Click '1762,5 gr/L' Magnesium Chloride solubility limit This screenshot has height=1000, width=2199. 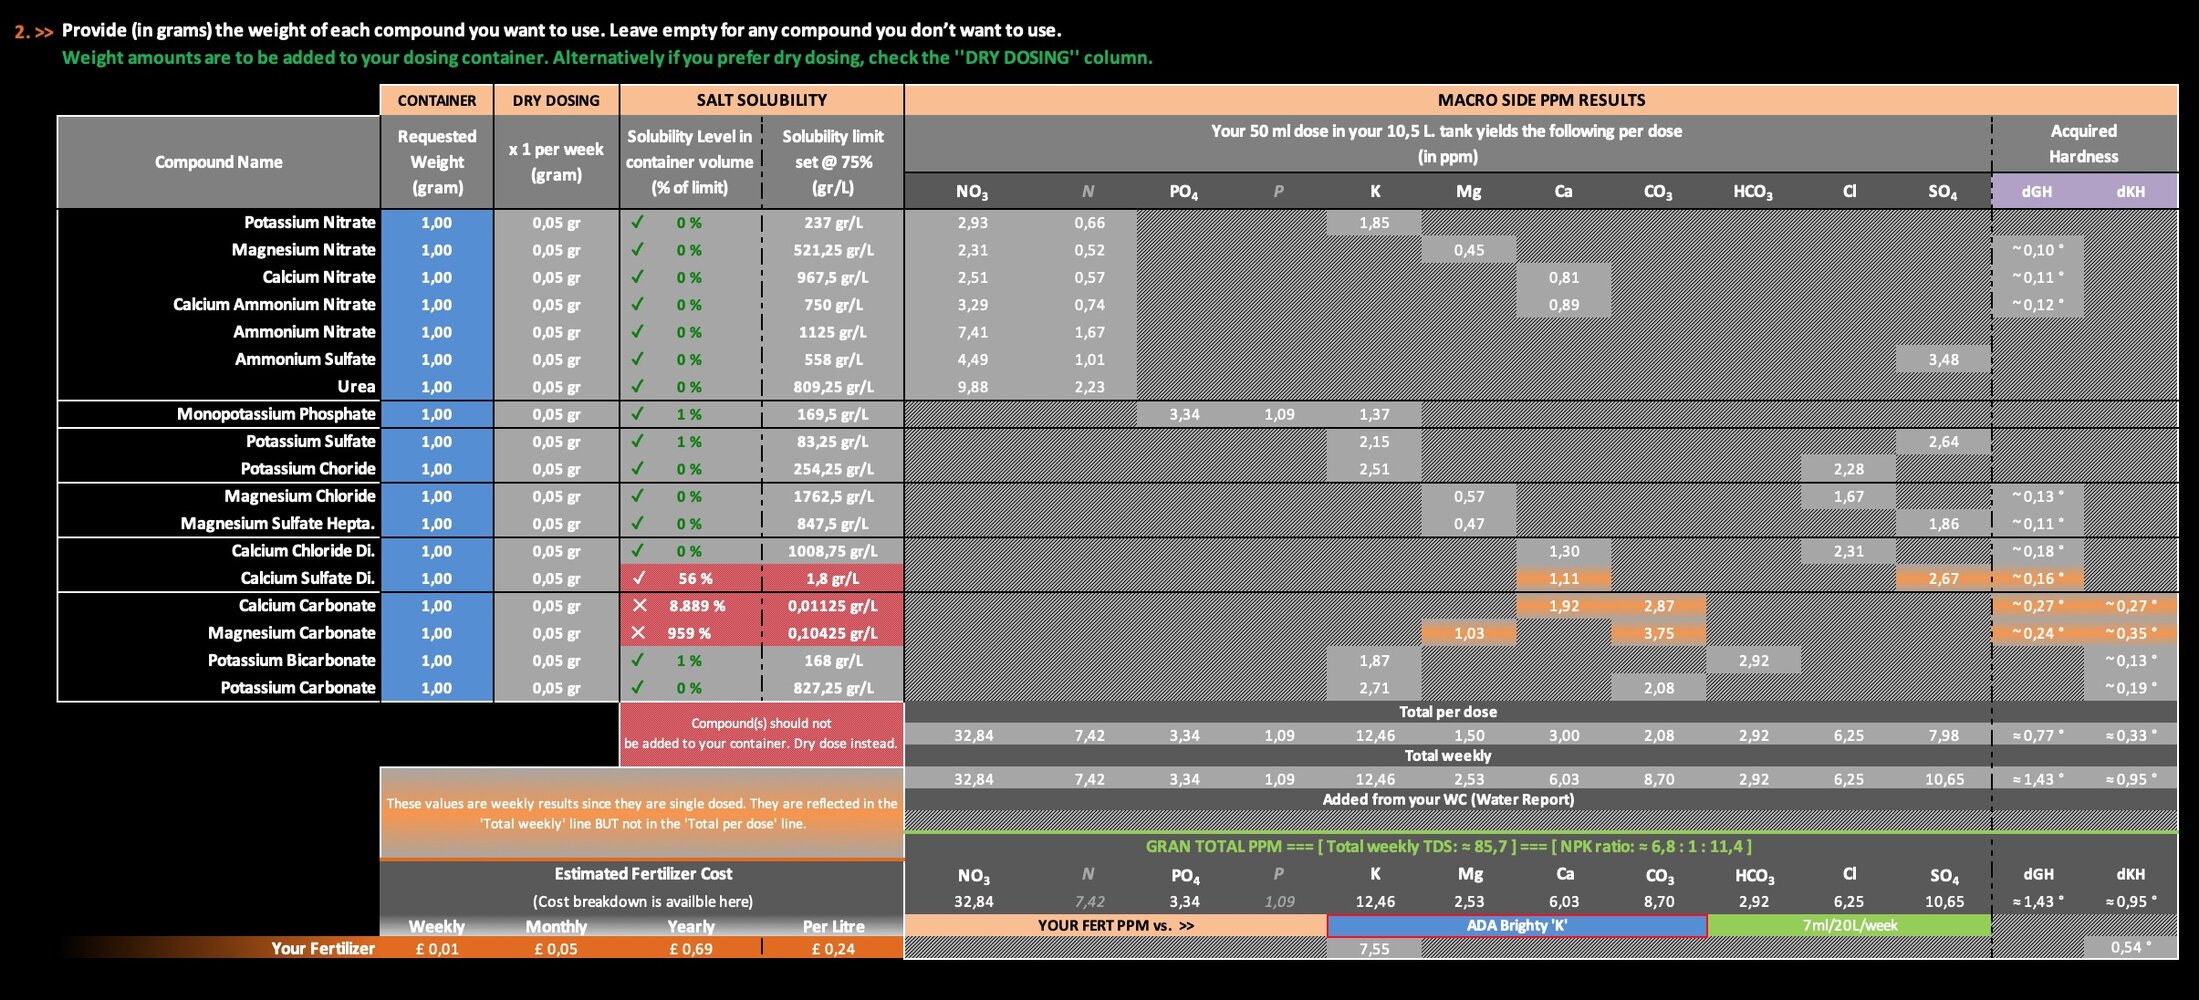click(x=833, y=496)
